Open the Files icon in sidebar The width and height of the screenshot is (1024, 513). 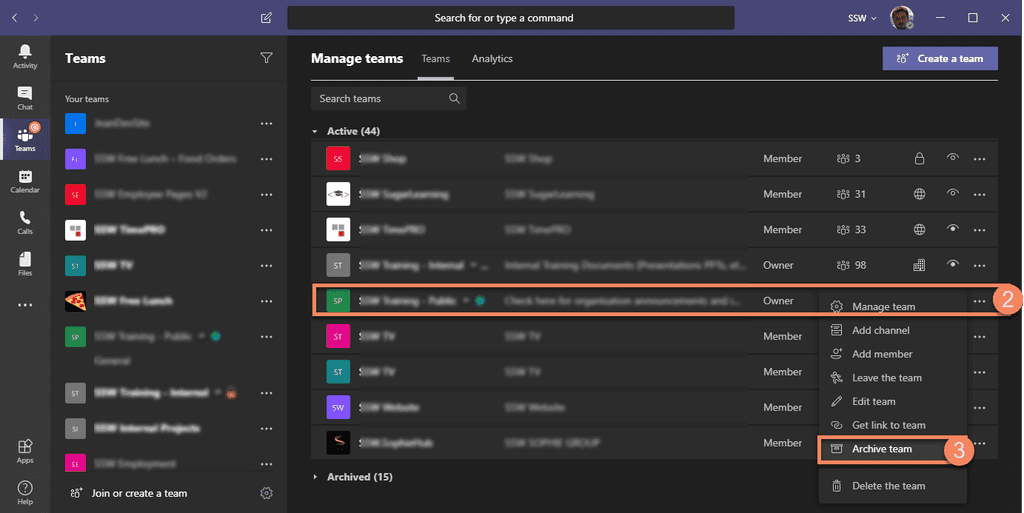[25, 263]
